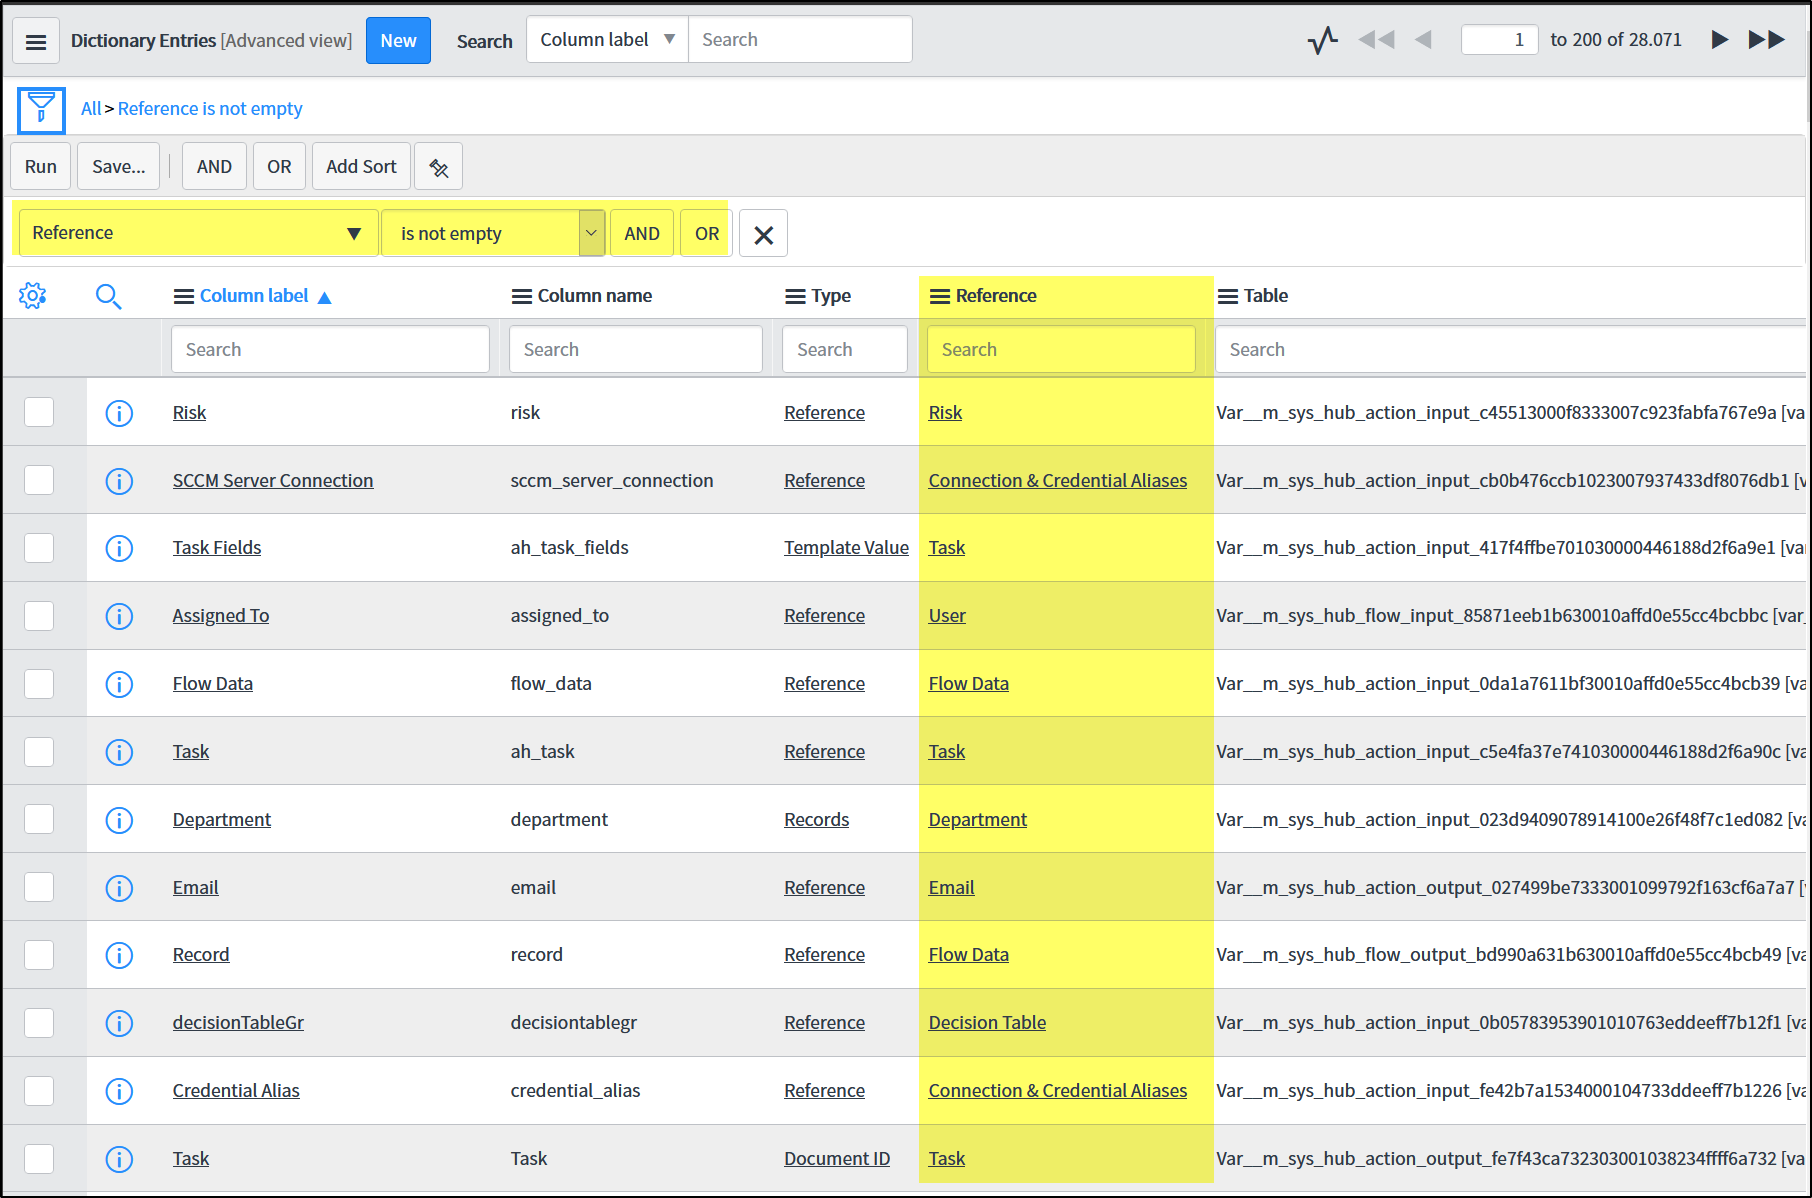Select the Assigned To row checkbox
This screenshot has height=1198, width=1812.
pyautogui.click(x=39, y=616)
